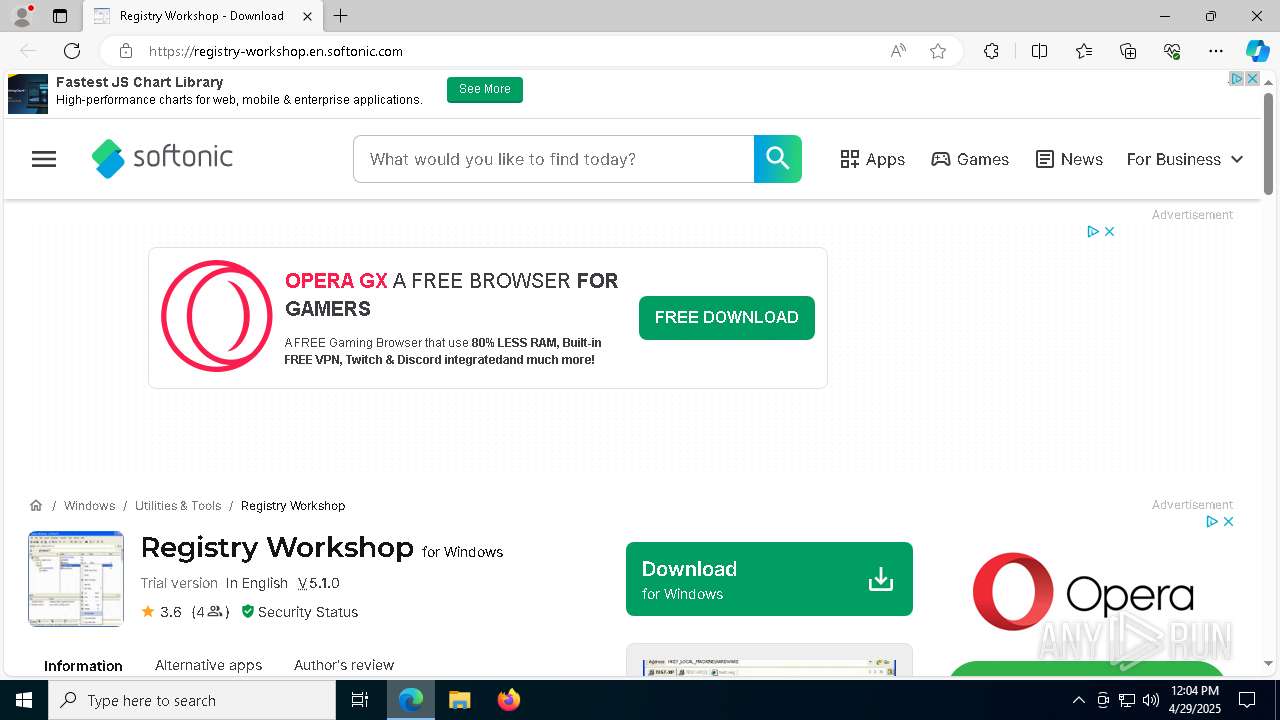Open the Games section
Screen dimensions: 1280x720
click(x=970, y=159)
